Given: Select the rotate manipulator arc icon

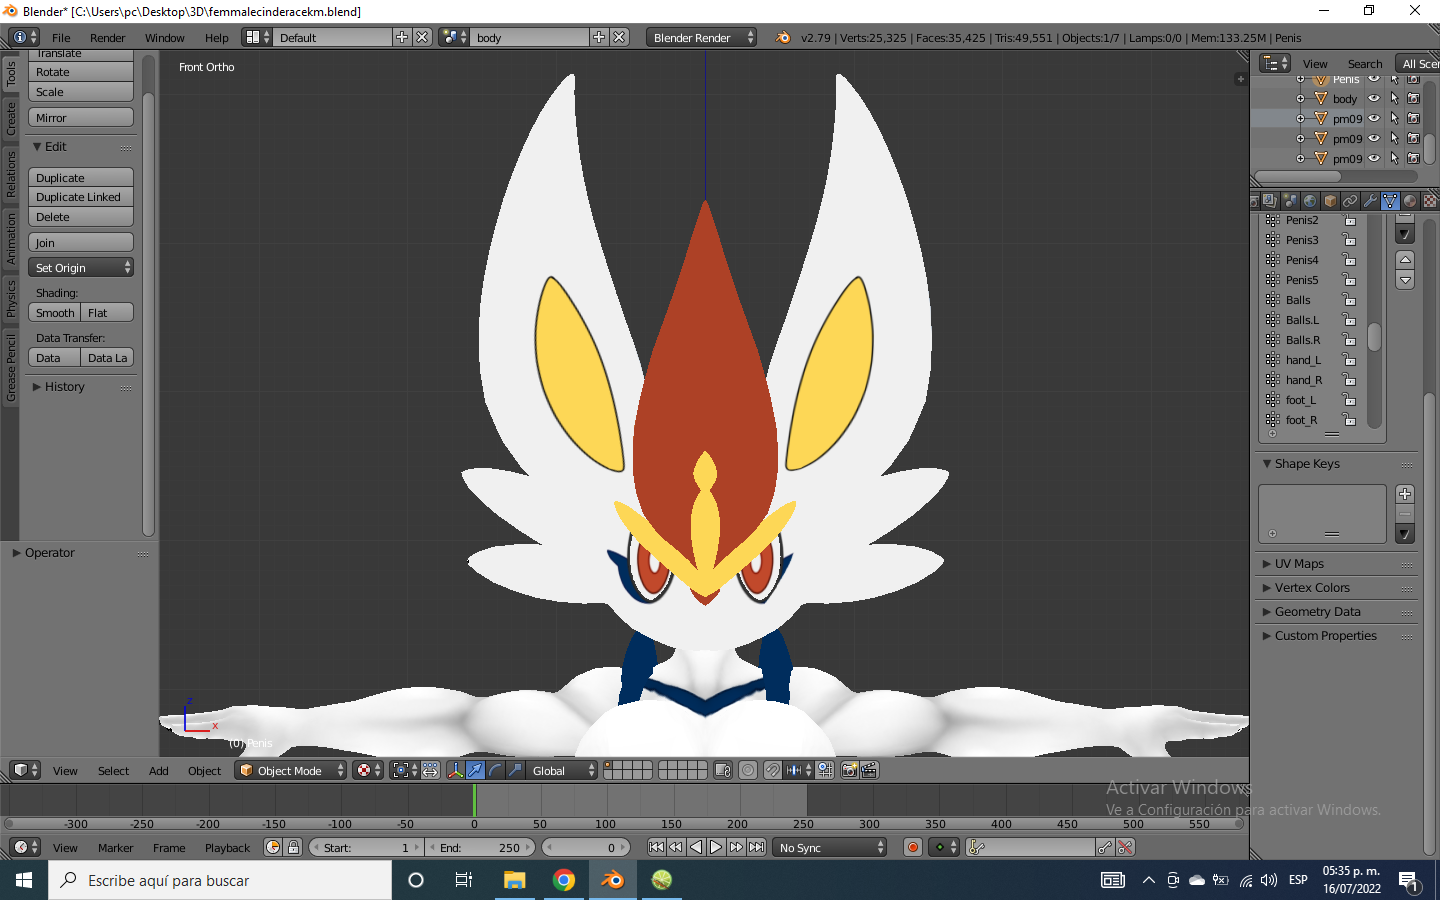Looking at the screenshot, I should 496,770.
